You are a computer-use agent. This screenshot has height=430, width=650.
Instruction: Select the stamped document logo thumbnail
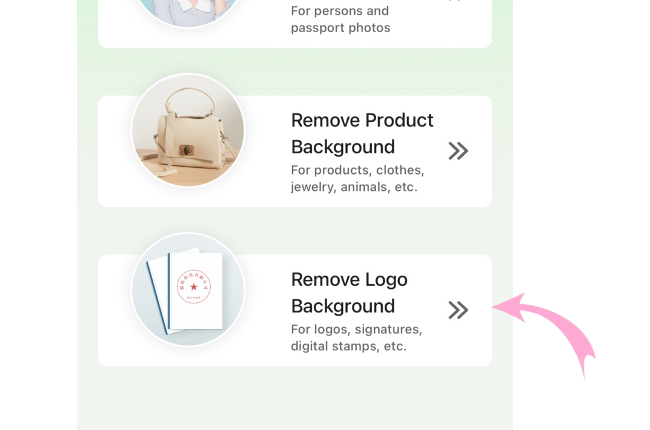pos(188,289)
